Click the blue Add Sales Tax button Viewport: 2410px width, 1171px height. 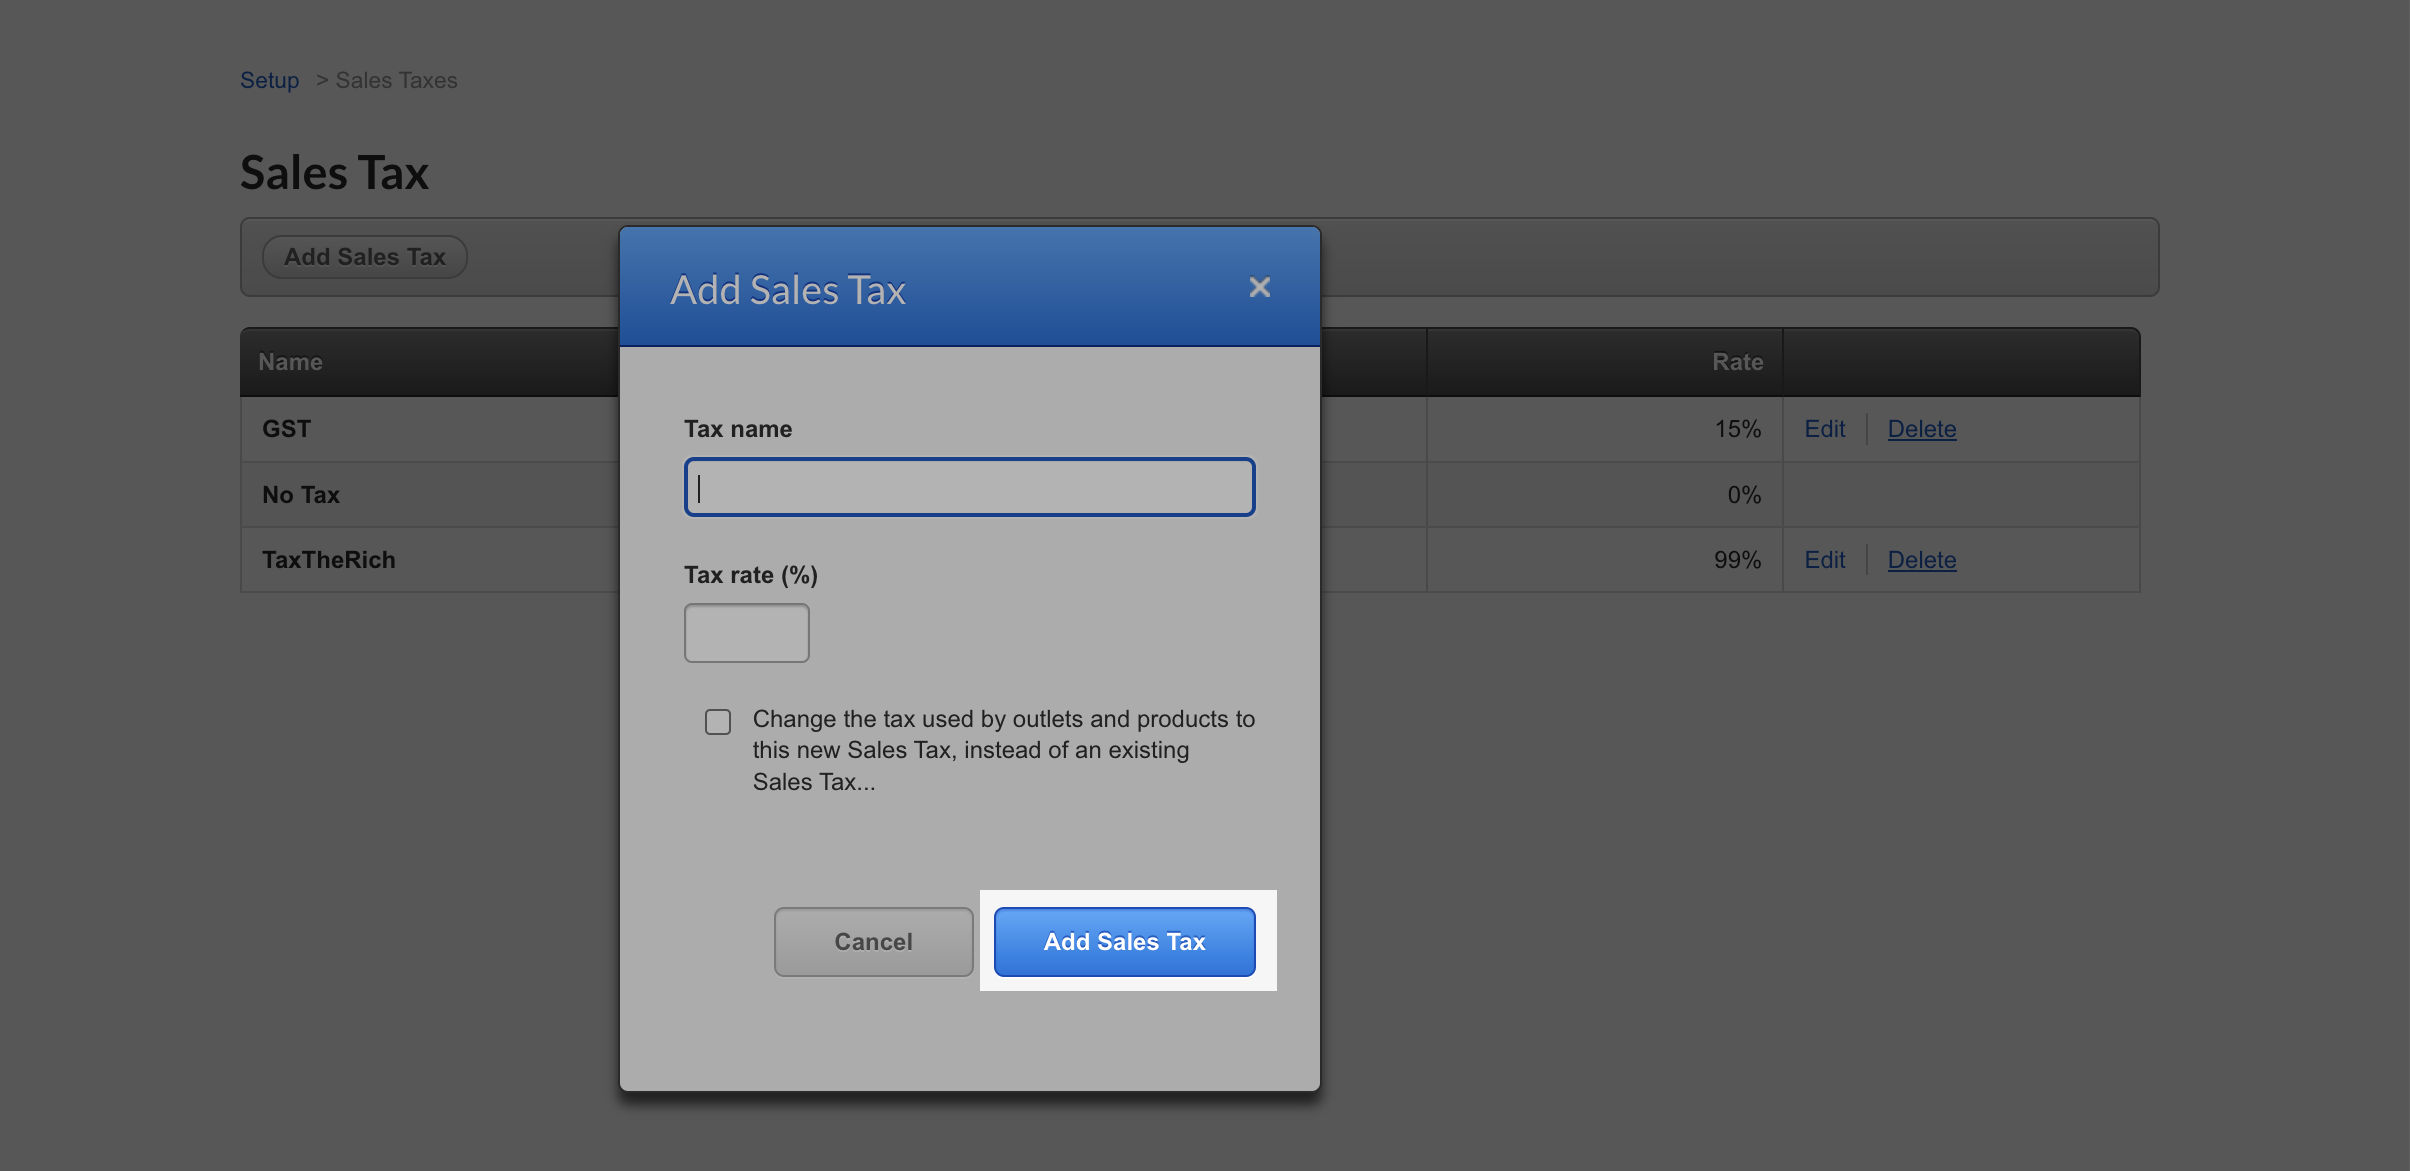(x=1124, y=941)
